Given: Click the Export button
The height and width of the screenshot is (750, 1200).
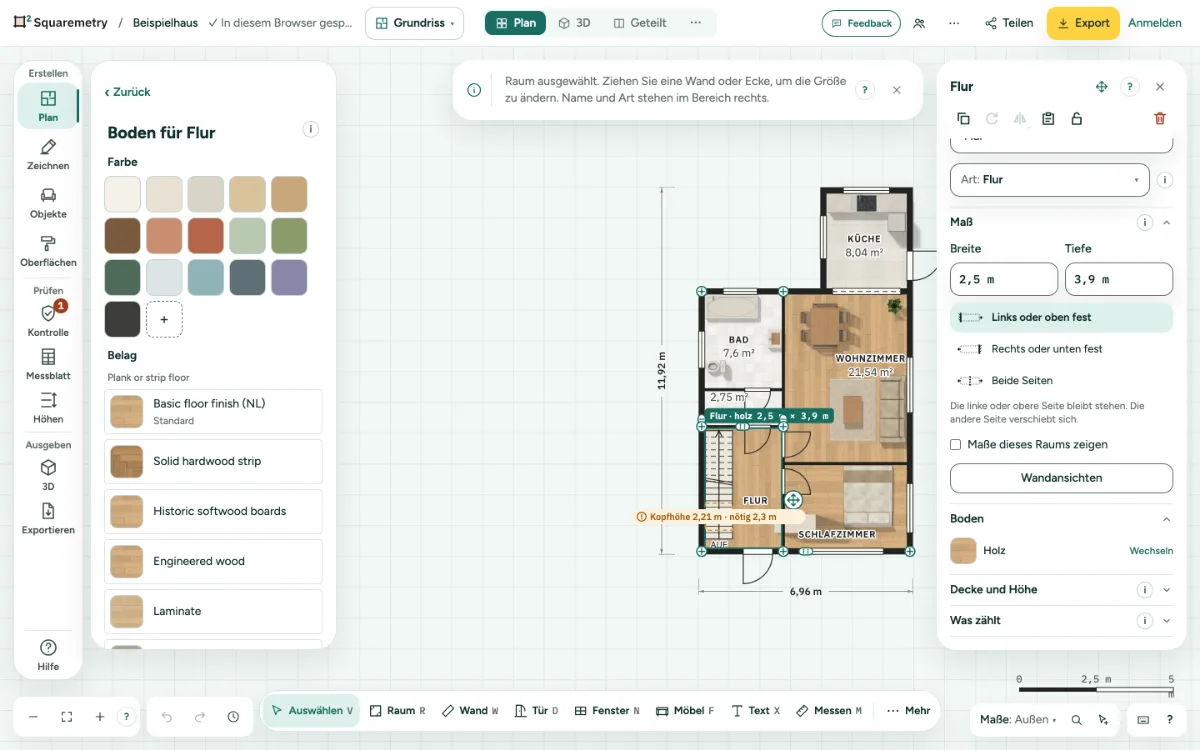Looking at the screenshot, I should (1083, 23).
